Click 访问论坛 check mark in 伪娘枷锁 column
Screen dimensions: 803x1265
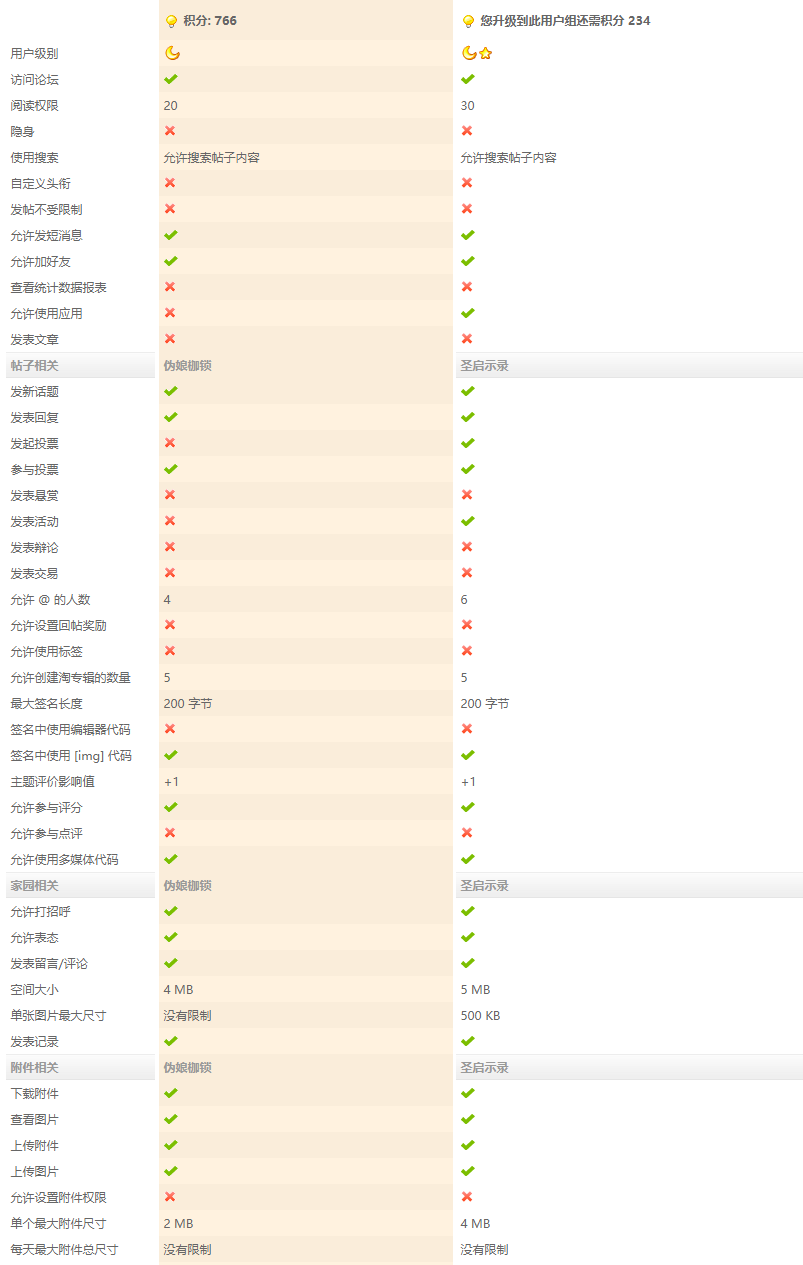point(171,79)
